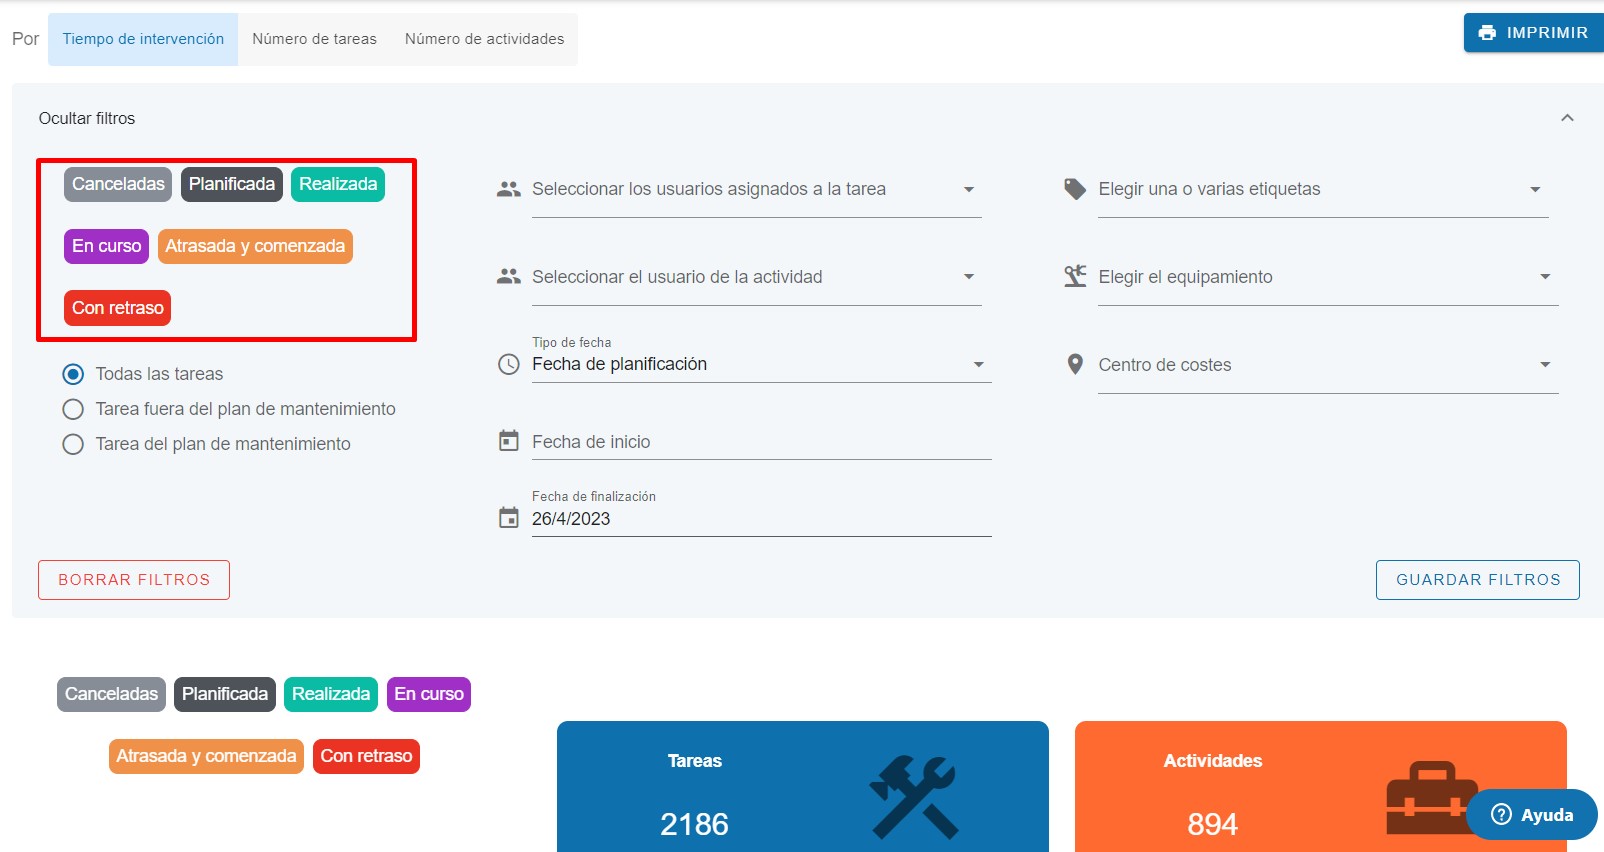The image size is (1604, 852).
Task: Click the Fecha de finalización date field
Action: (x=761, y=513)
